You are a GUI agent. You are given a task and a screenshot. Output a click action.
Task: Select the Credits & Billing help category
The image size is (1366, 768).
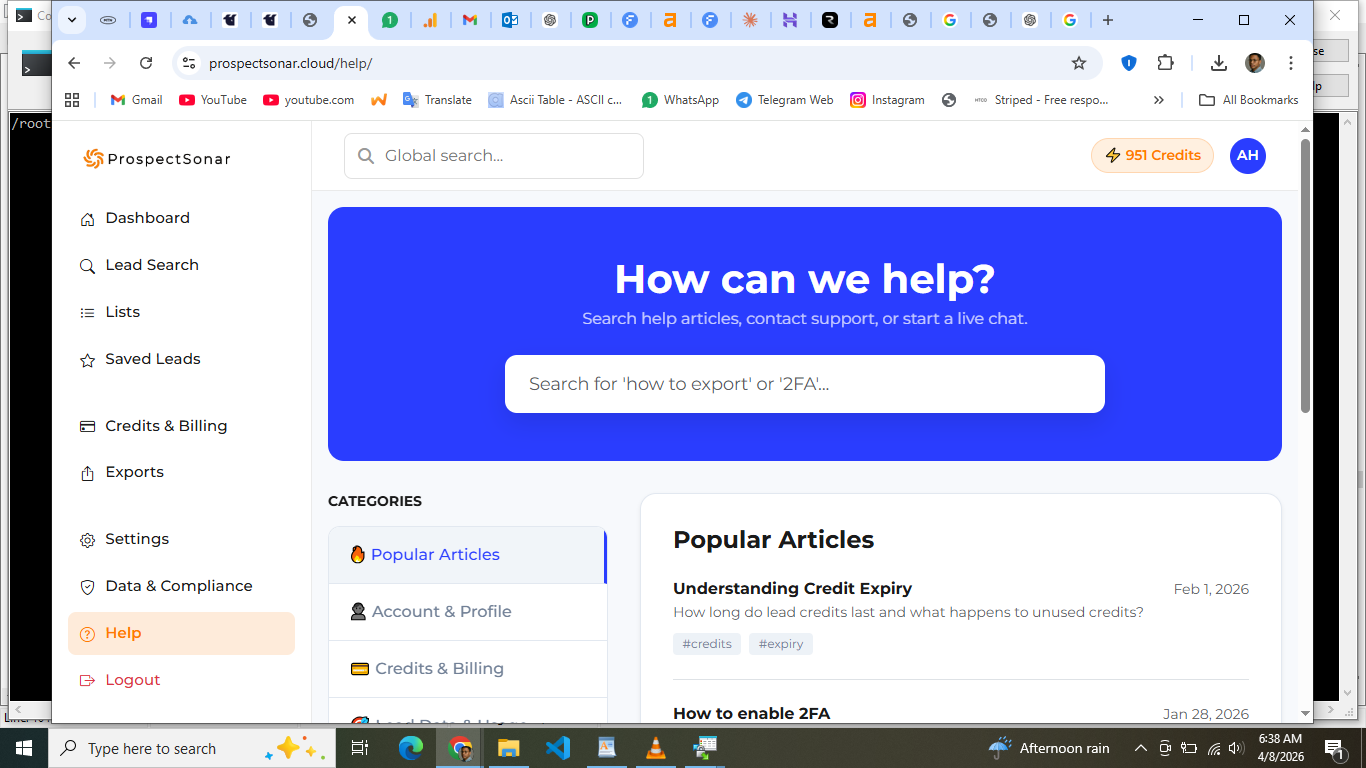click(439, 669)
